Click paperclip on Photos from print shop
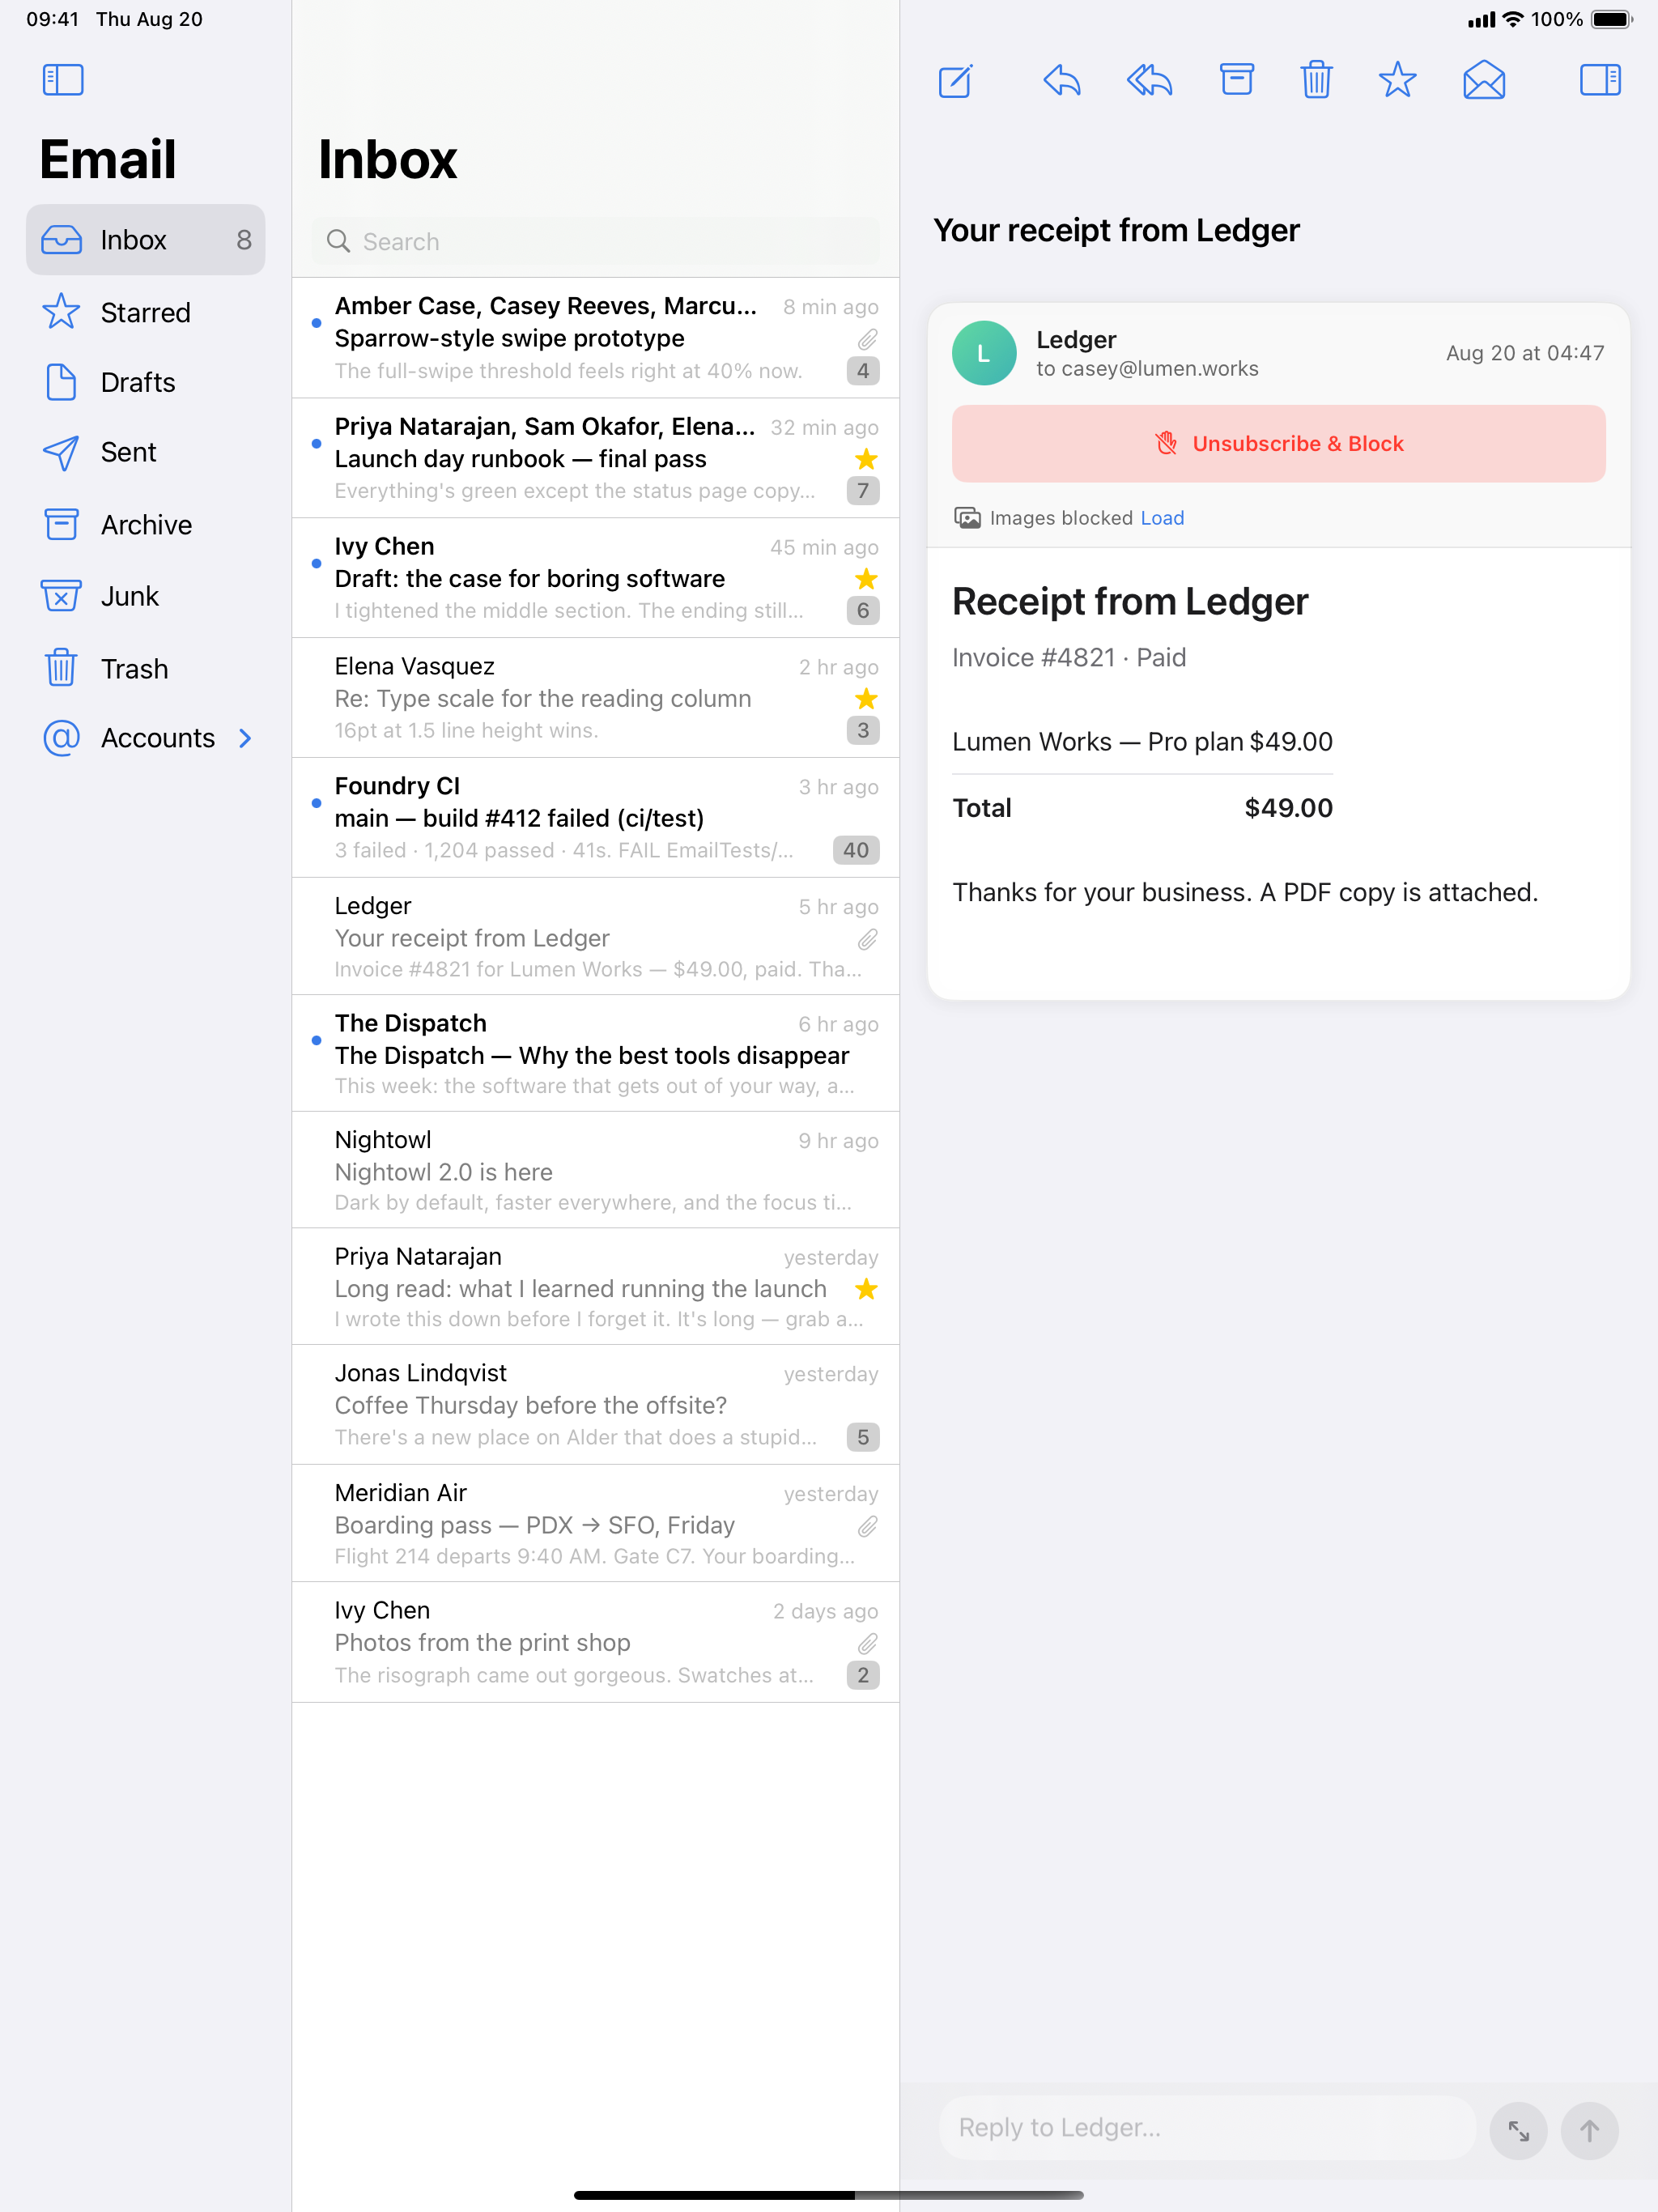 867,1643
